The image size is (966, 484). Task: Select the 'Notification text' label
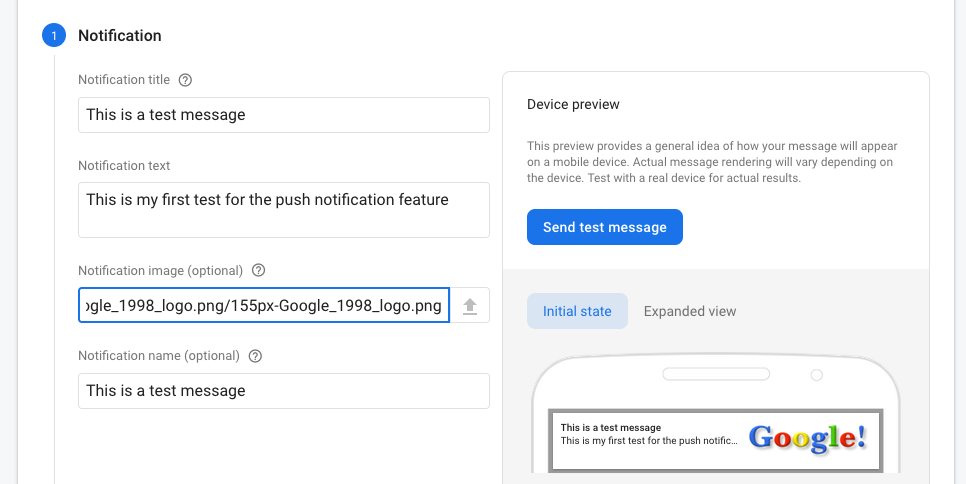click(124, 166)
